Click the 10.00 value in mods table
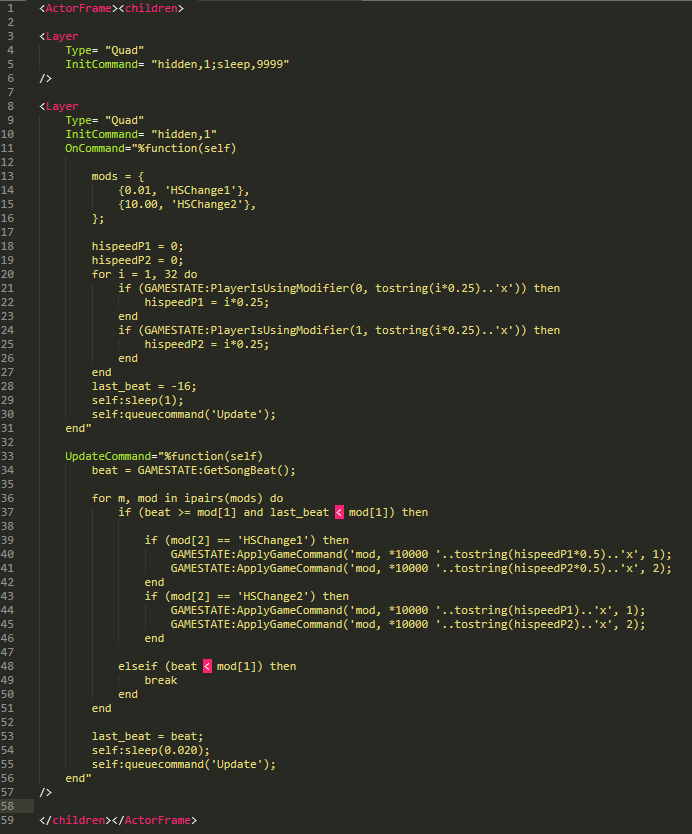Screen dimensions: 692x834 [141, 204]
